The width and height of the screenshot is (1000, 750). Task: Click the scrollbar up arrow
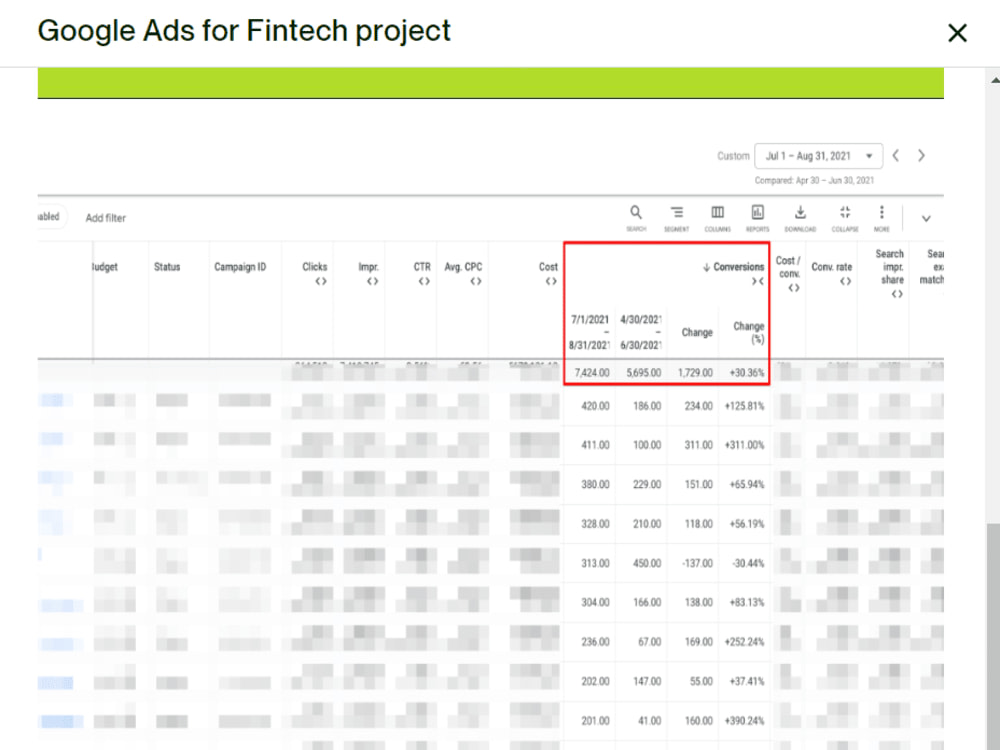[994, 80]
